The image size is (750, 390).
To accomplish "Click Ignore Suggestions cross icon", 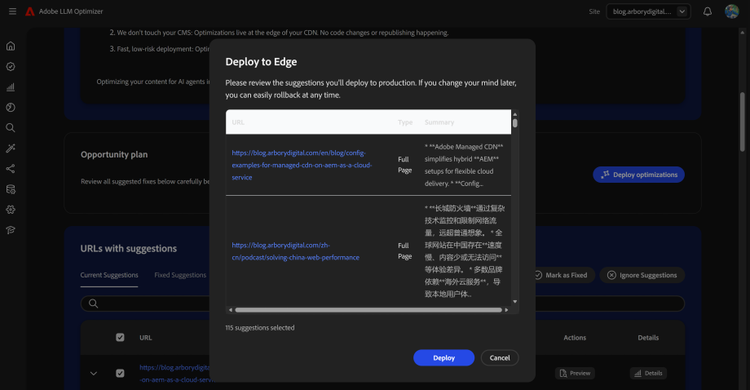I will [x=611, y=275].
